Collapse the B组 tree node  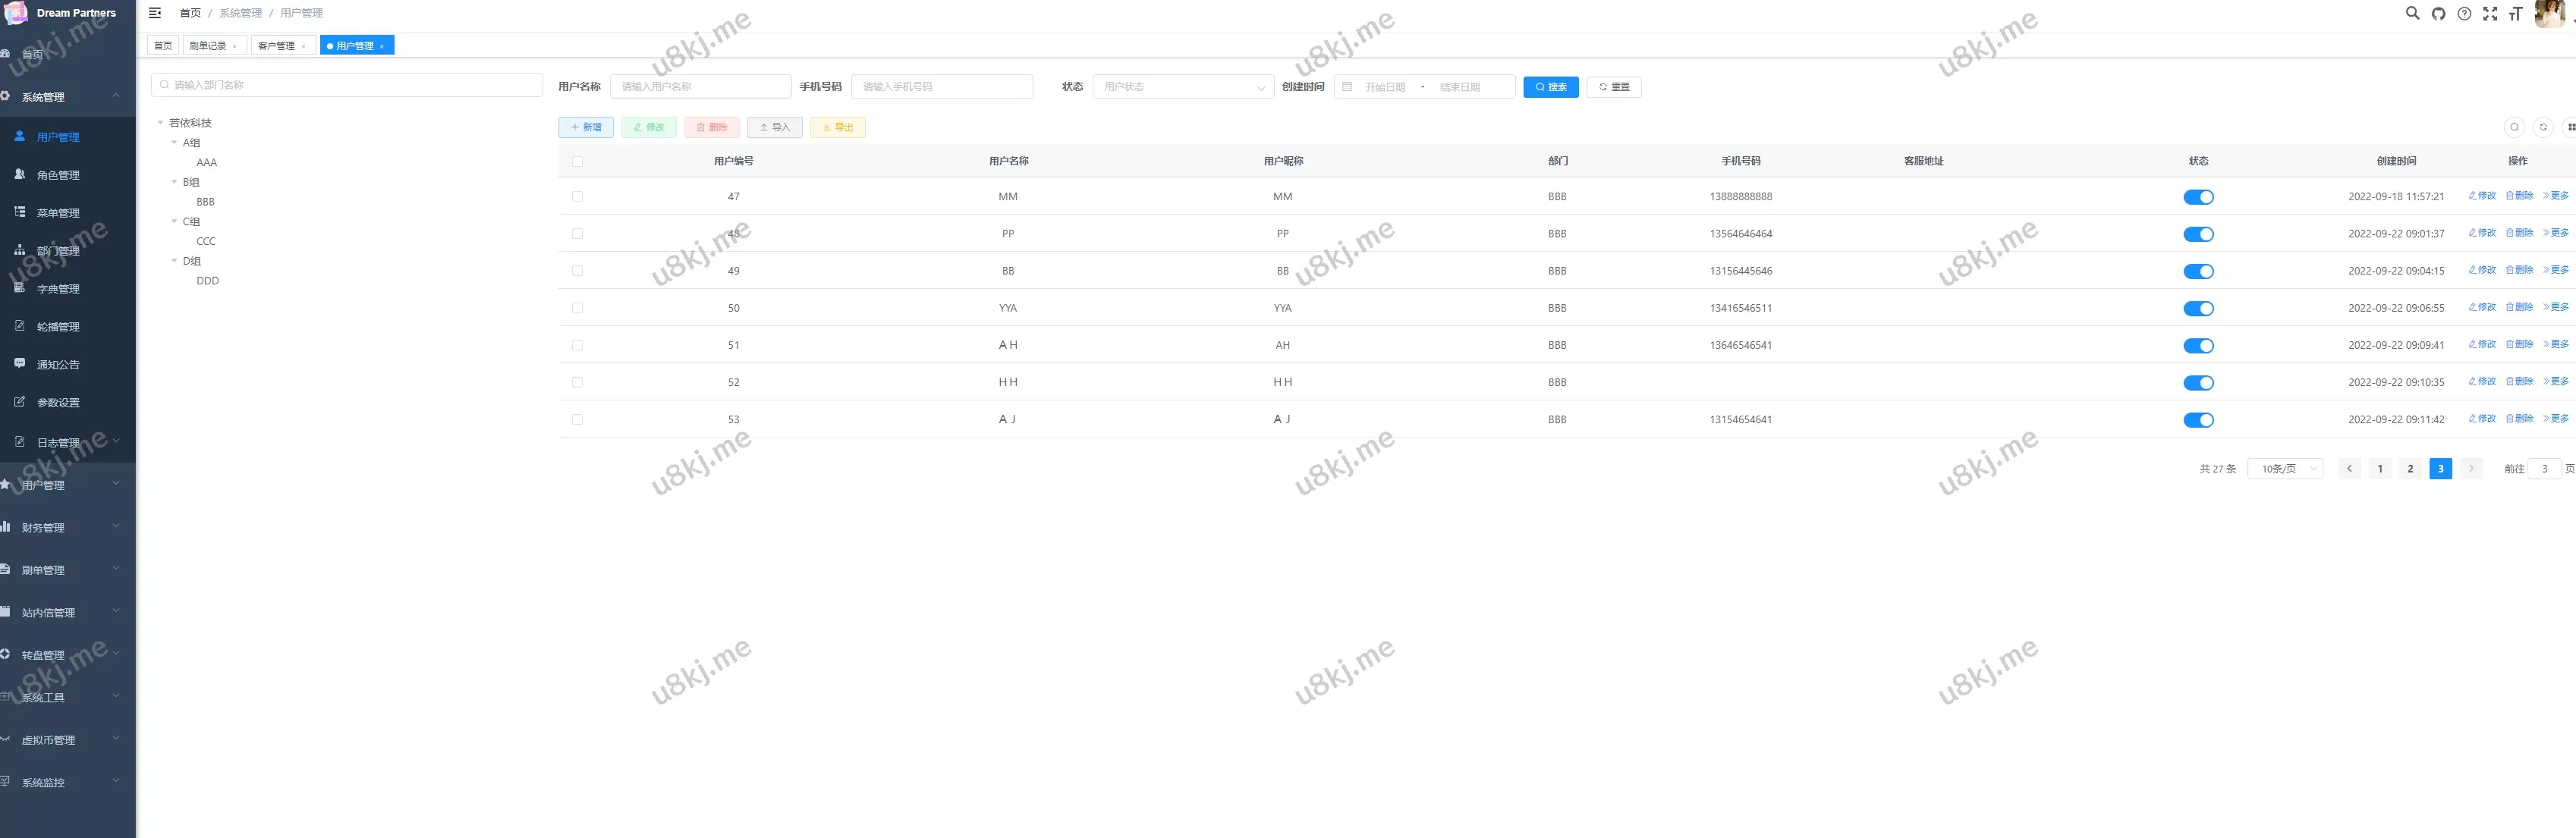click(174, 182)
